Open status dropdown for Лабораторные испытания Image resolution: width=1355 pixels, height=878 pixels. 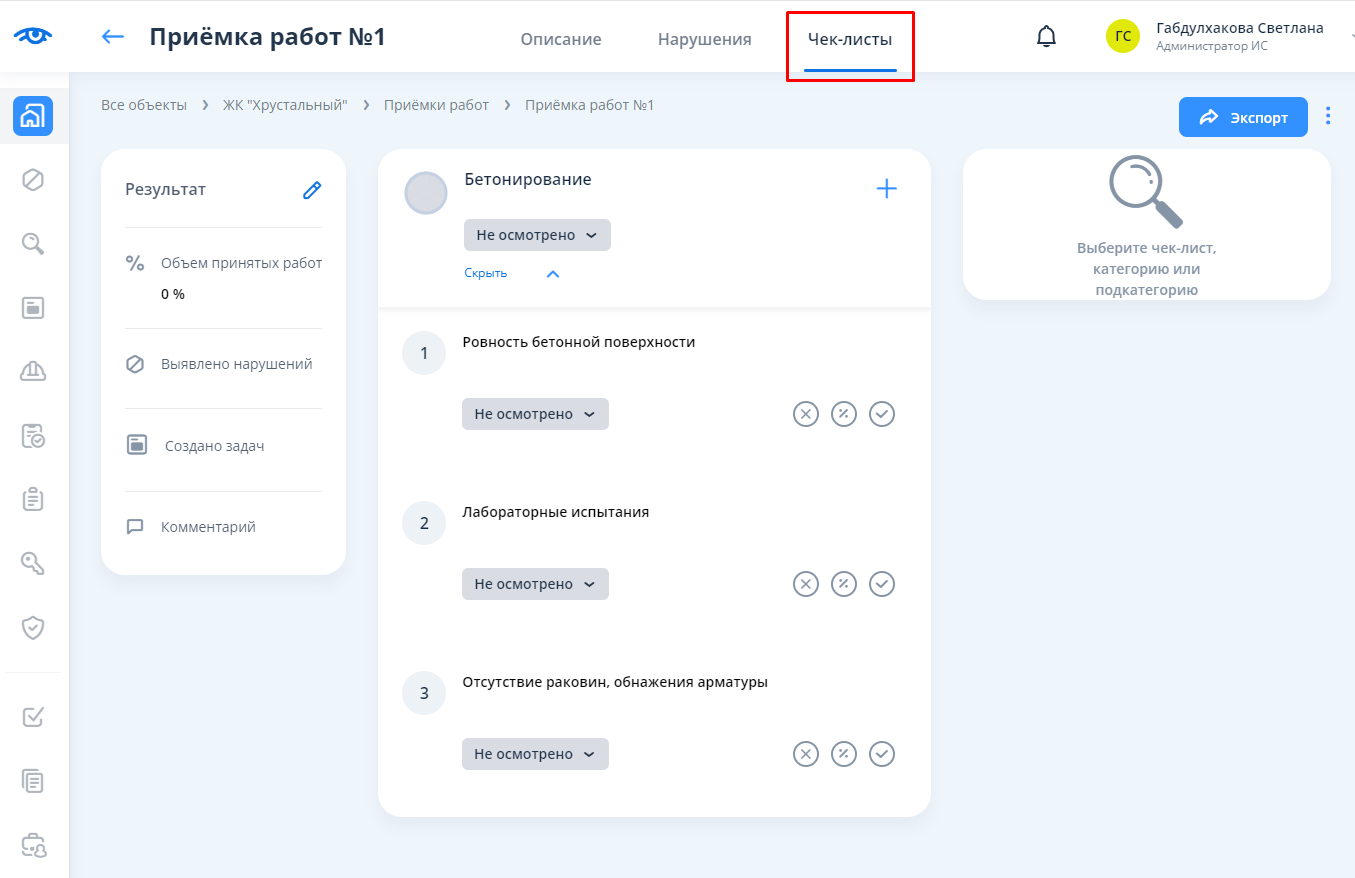535,584
